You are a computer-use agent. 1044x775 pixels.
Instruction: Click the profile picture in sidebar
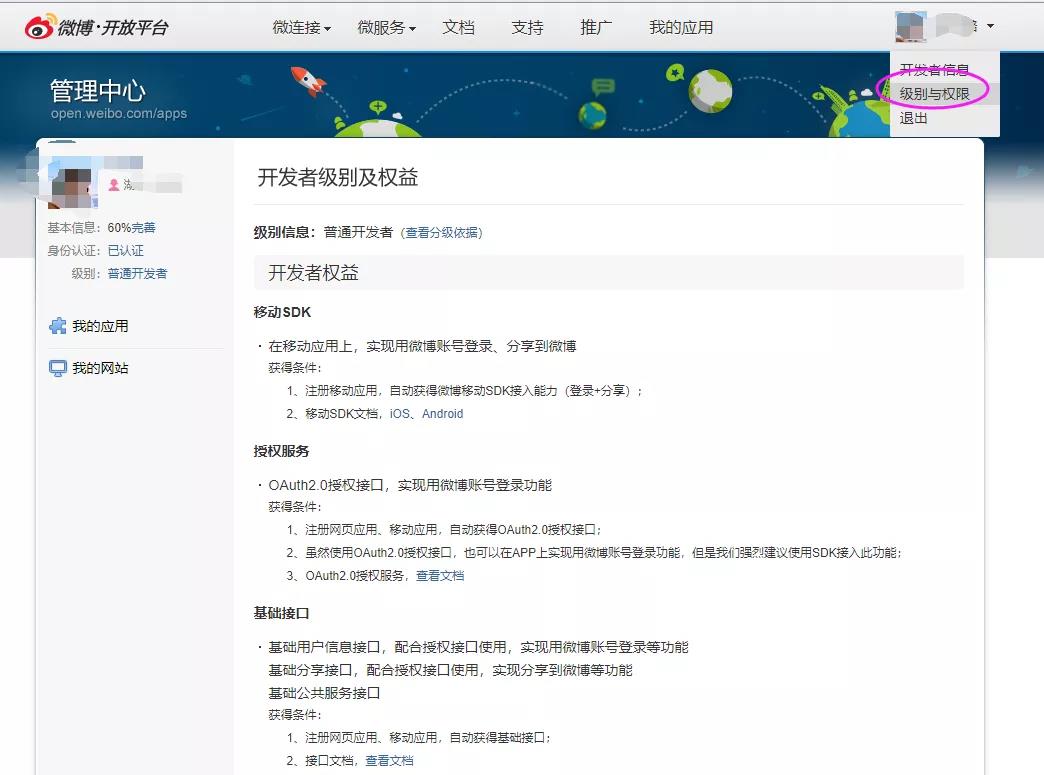point(73,185)
